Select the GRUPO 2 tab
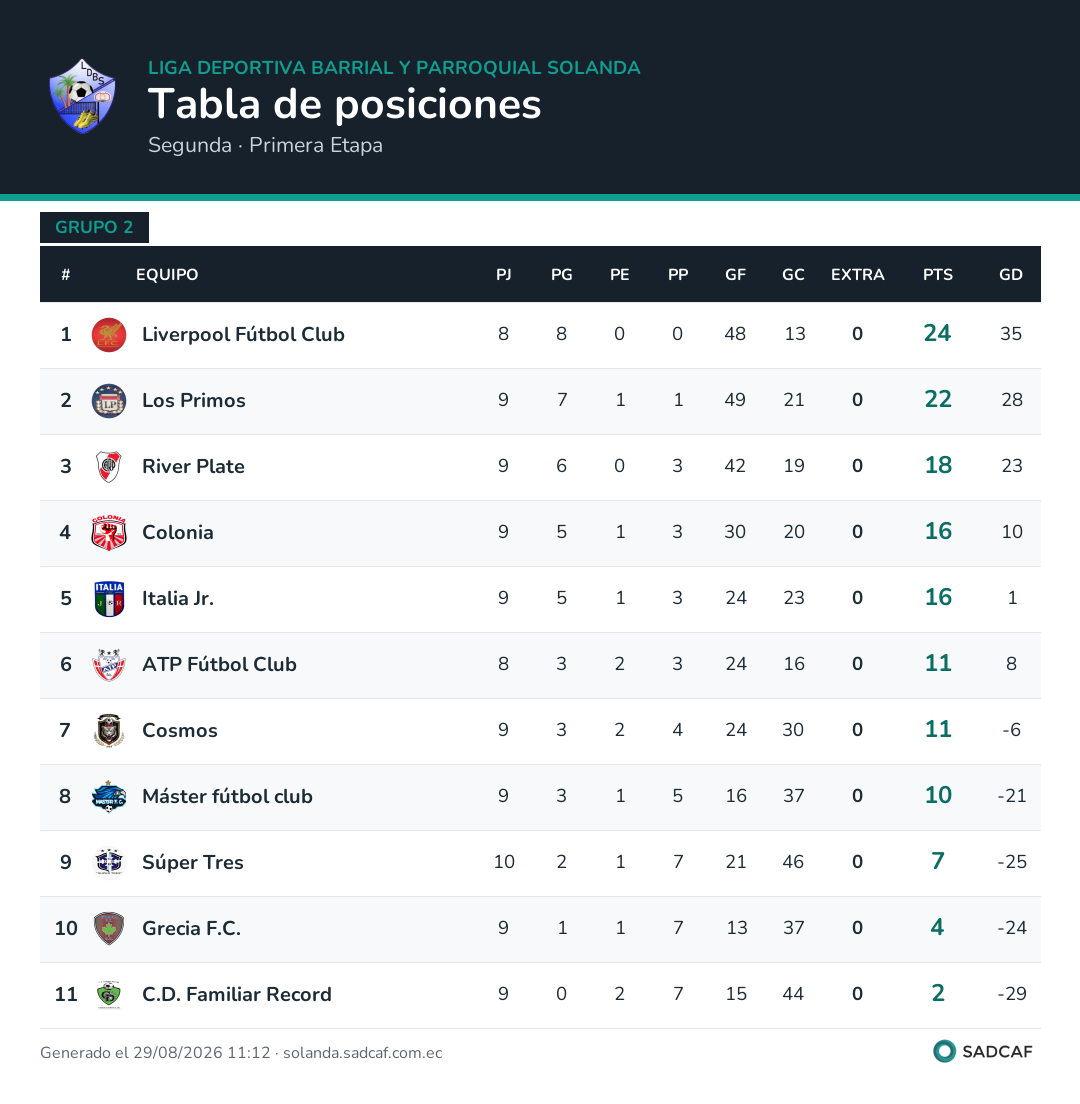 click(94, 227)
